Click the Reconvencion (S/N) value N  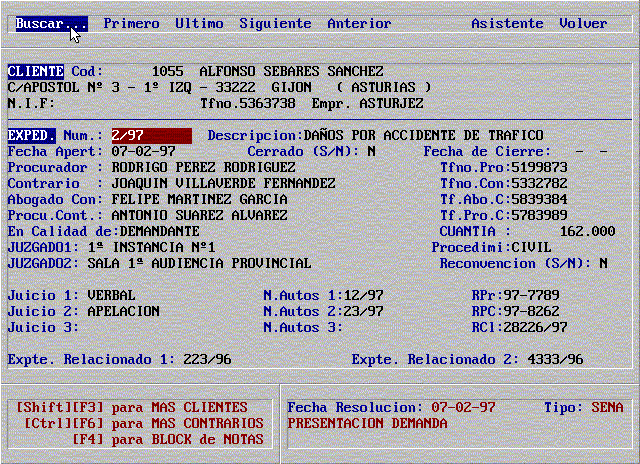tap(603, 263)
